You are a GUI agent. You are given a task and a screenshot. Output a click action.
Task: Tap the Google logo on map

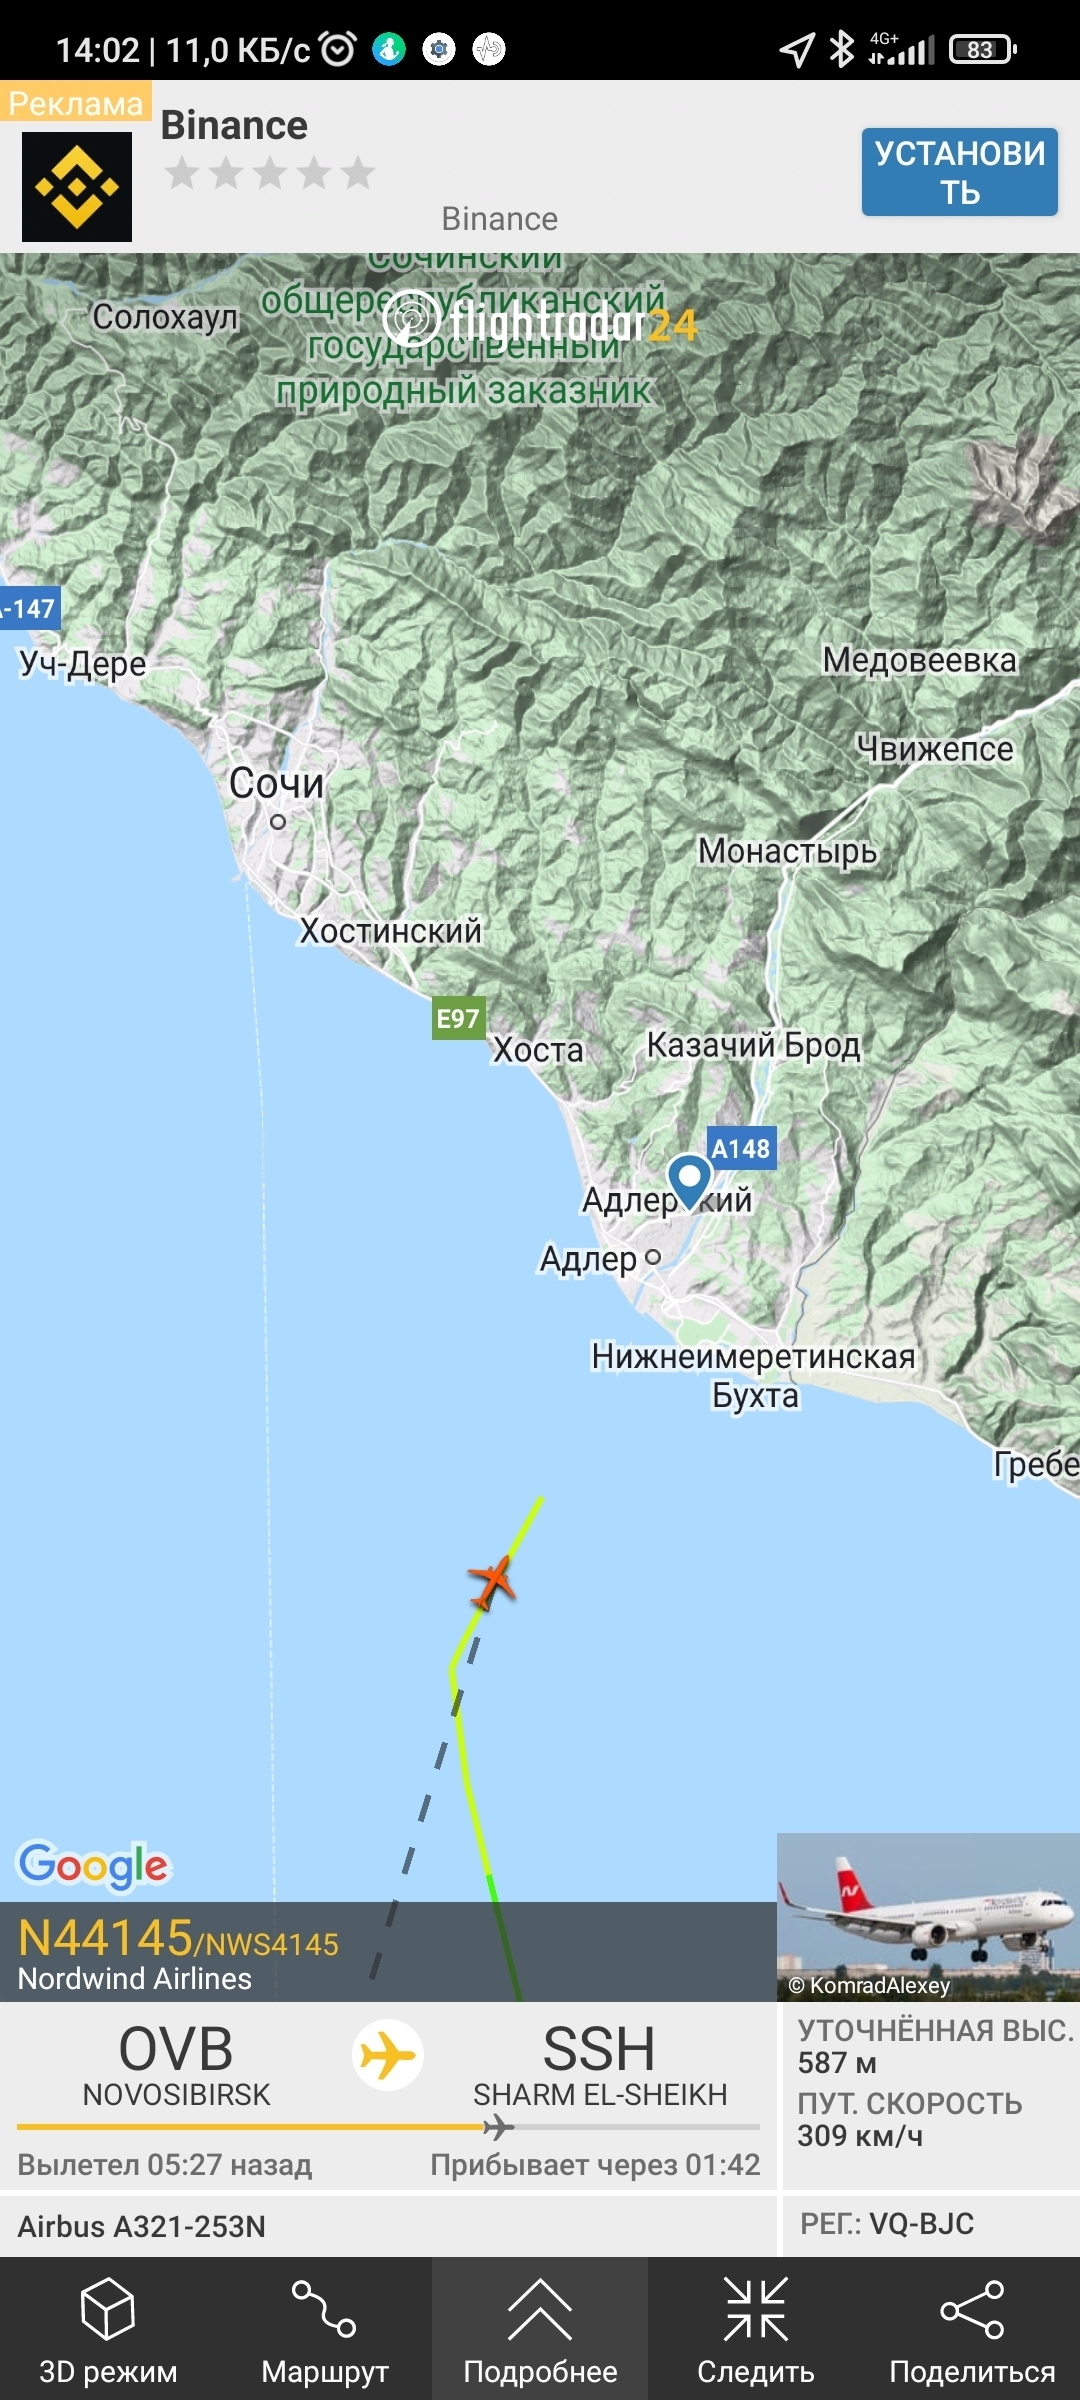pyautogui.click(x=94, y=1866)
